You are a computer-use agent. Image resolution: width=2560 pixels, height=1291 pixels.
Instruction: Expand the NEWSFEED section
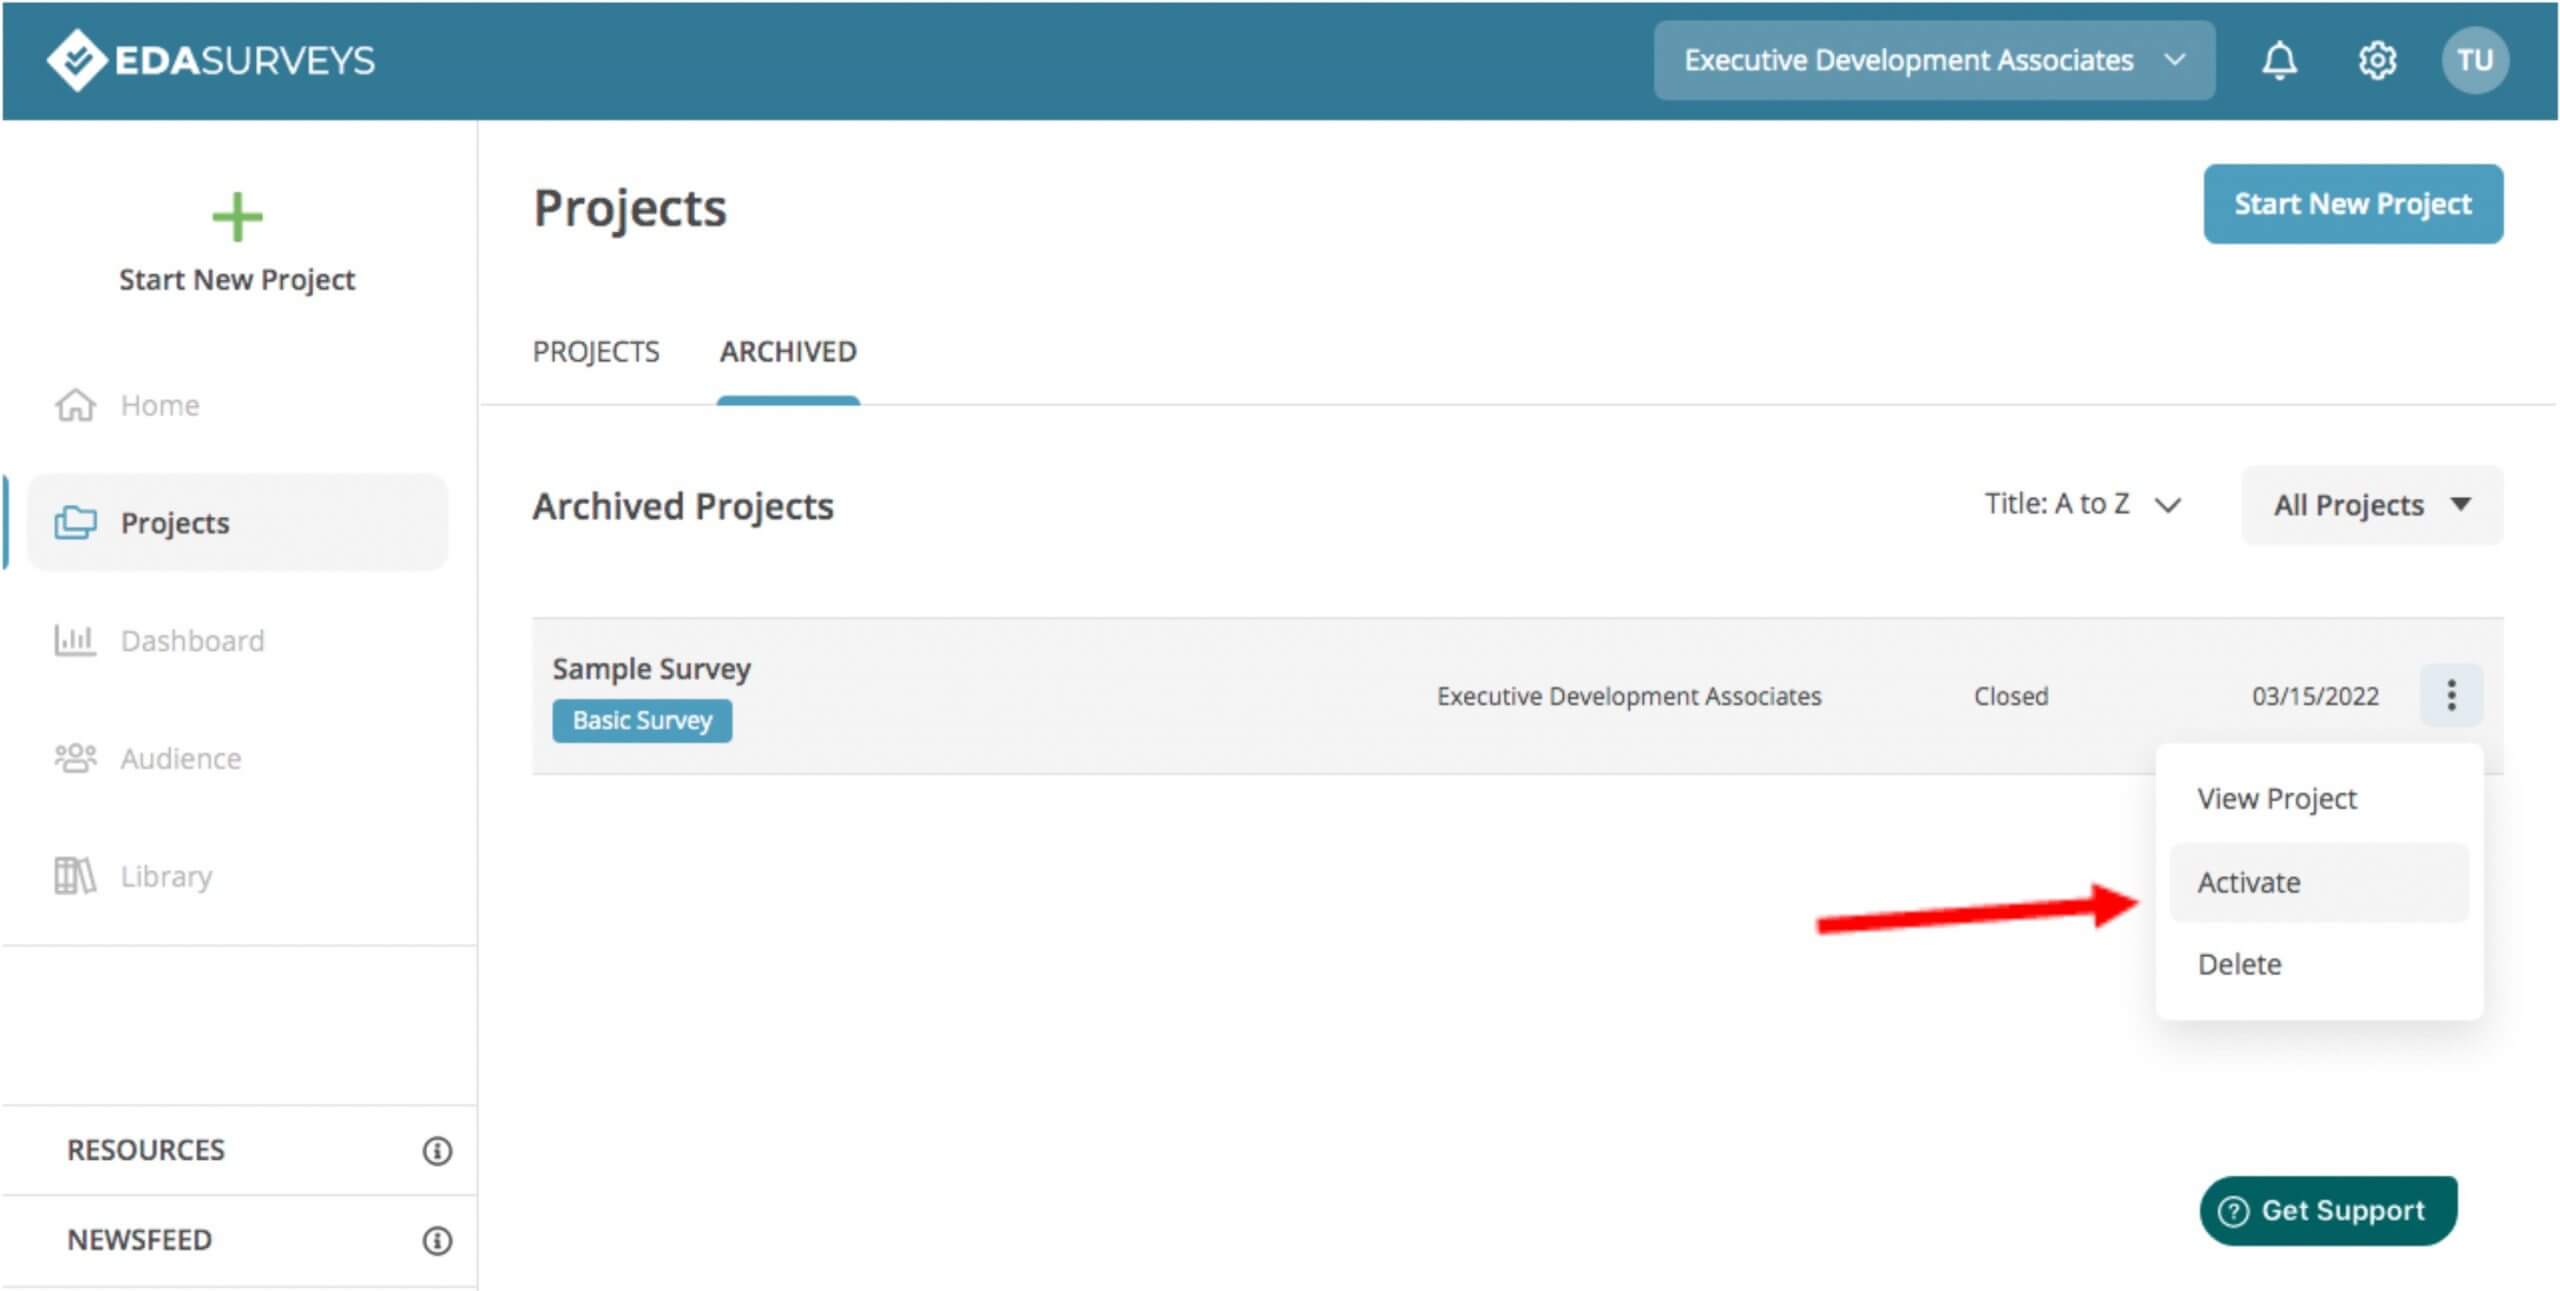239,1240
